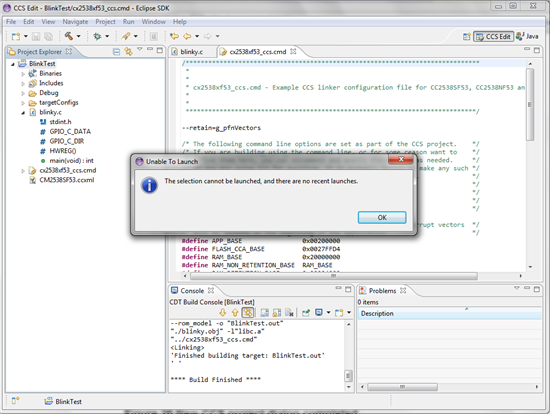
Task: Expand the targetConfigs folder
Action: click(23, 103)
